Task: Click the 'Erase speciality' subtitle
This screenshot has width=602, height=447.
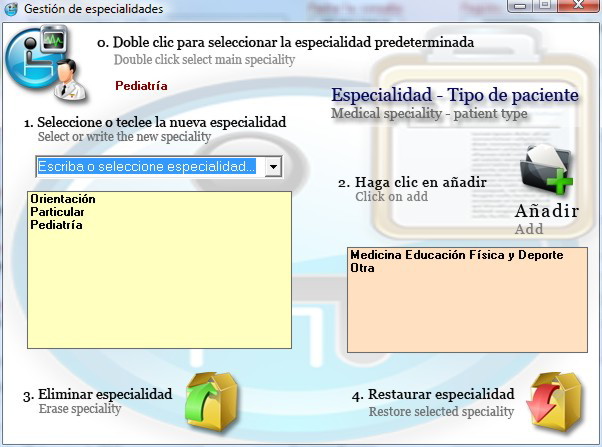Action: (80, 409)
